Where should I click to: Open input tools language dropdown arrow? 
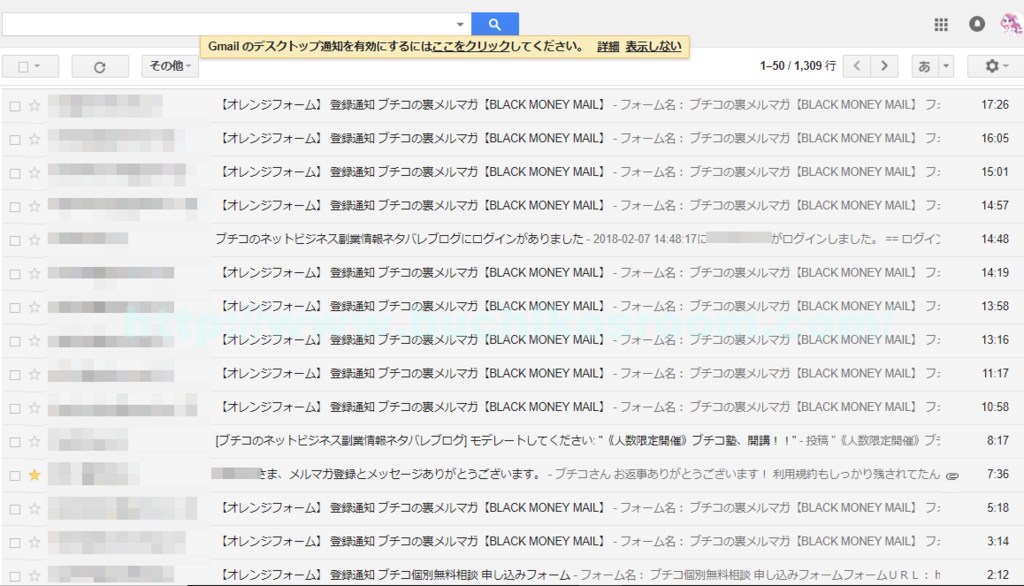pos(946,66)
